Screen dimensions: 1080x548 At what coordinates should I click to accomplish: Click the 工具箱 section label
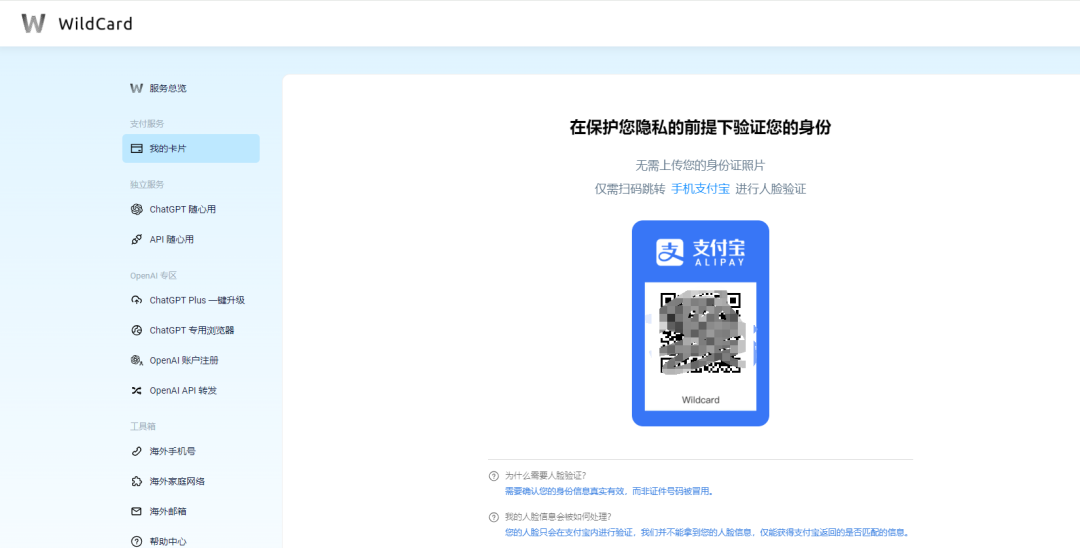[x=143, y=426]
